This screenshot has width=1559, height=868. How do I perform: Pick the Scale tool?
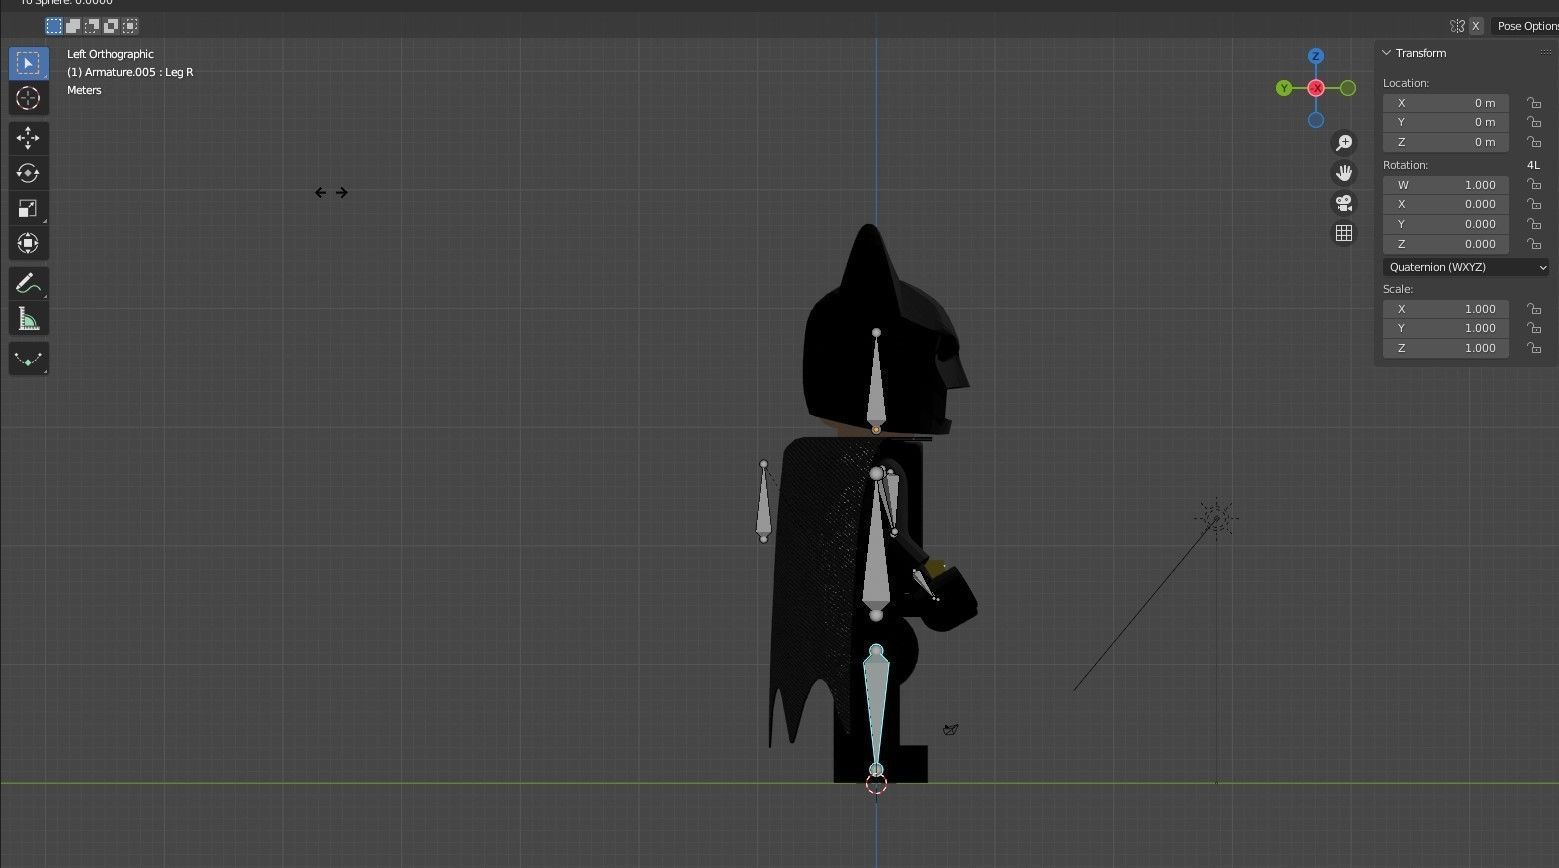point(28,208)
